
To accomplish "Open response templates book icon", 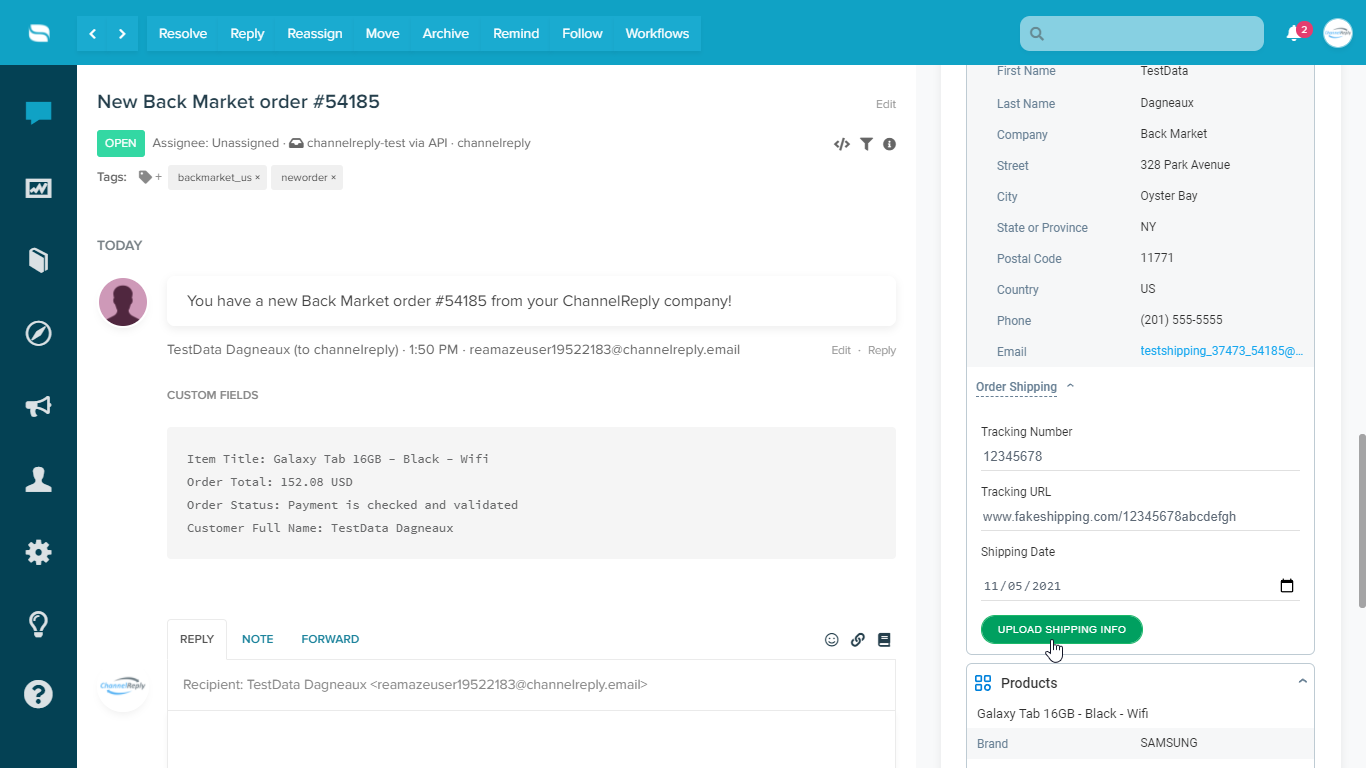I will (884, 640).
